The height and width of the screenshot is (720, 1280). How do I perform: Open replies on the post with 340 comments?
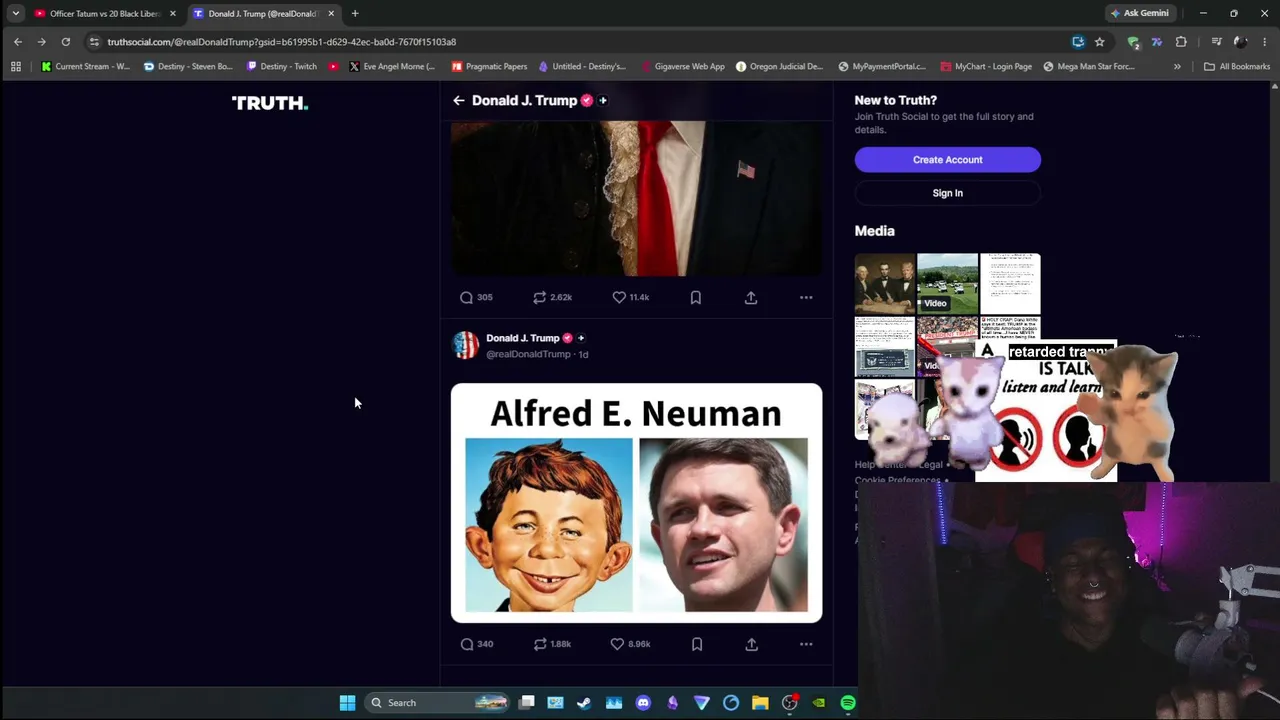pos(476,644)
